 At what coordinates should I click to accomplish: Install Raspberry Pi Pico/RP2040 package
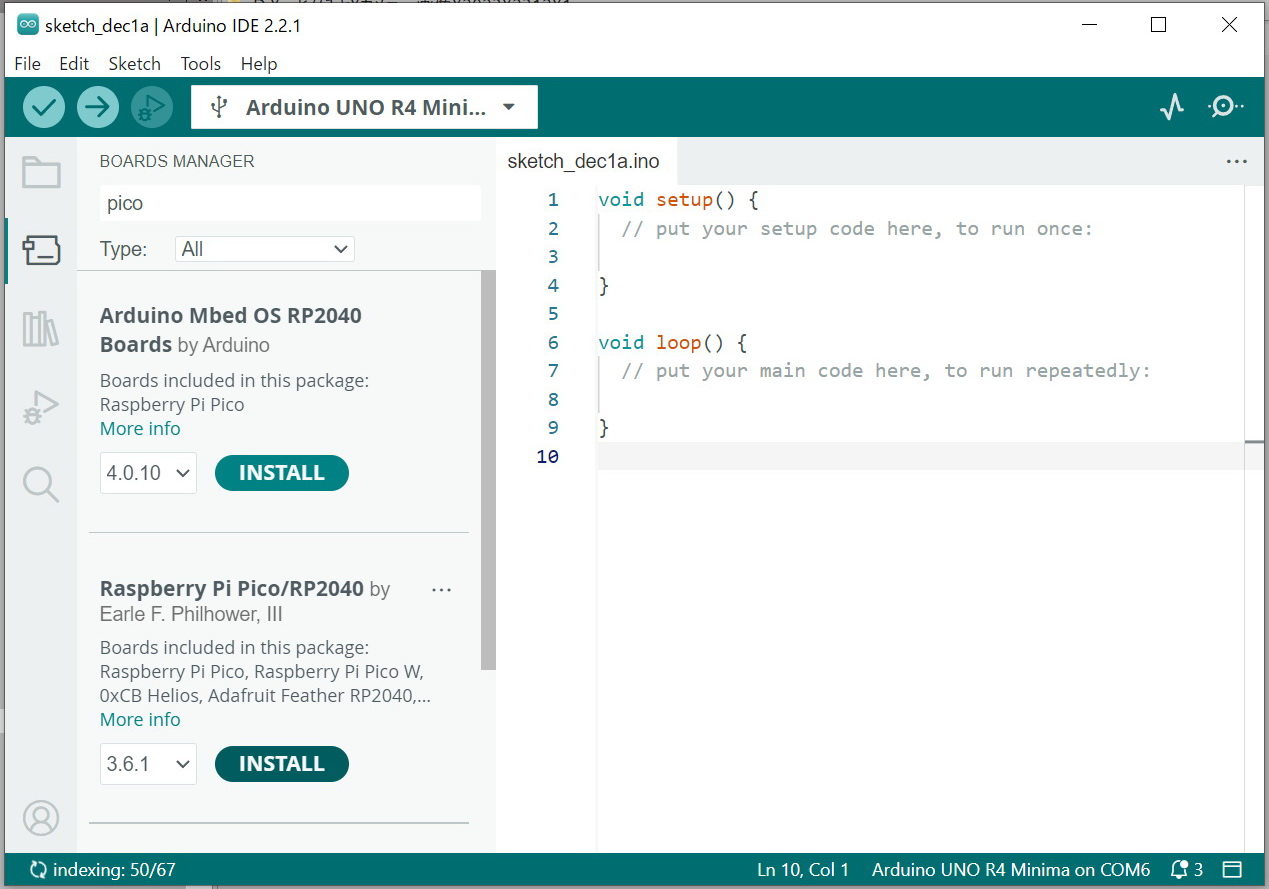(282, 764)
